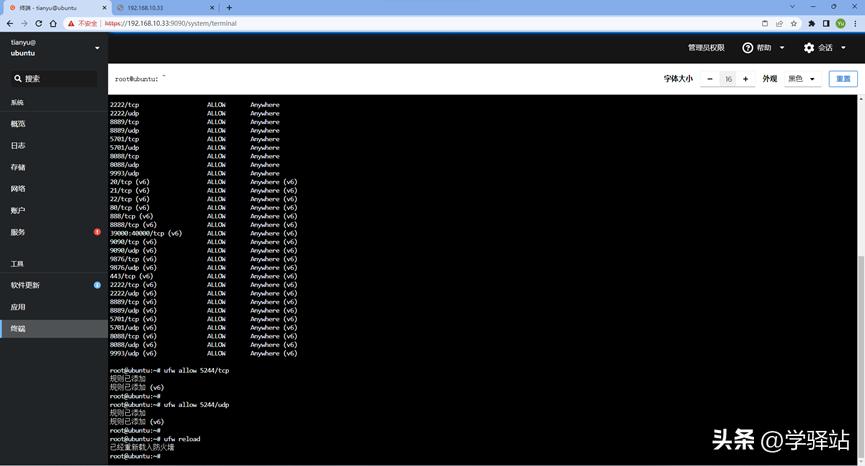
Task: Open the 外观 appearance 黑色 dropdown
Action: coord(801,79)
